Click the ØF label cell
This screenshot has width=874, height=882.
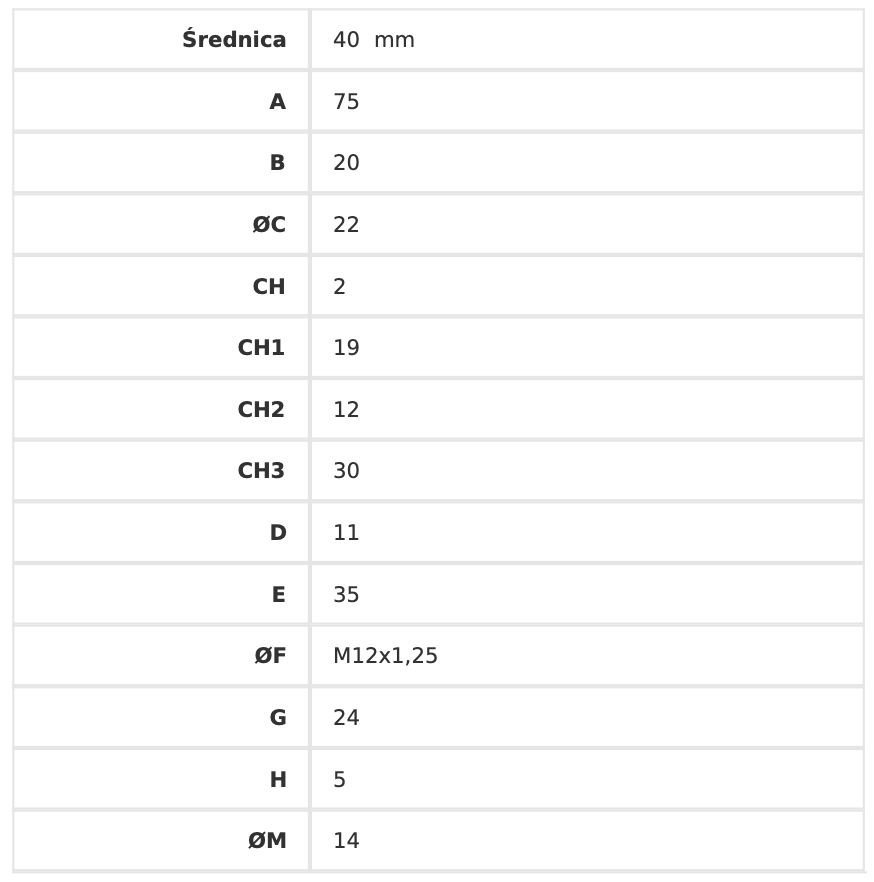pyautogui.click(x=270, y=656)
